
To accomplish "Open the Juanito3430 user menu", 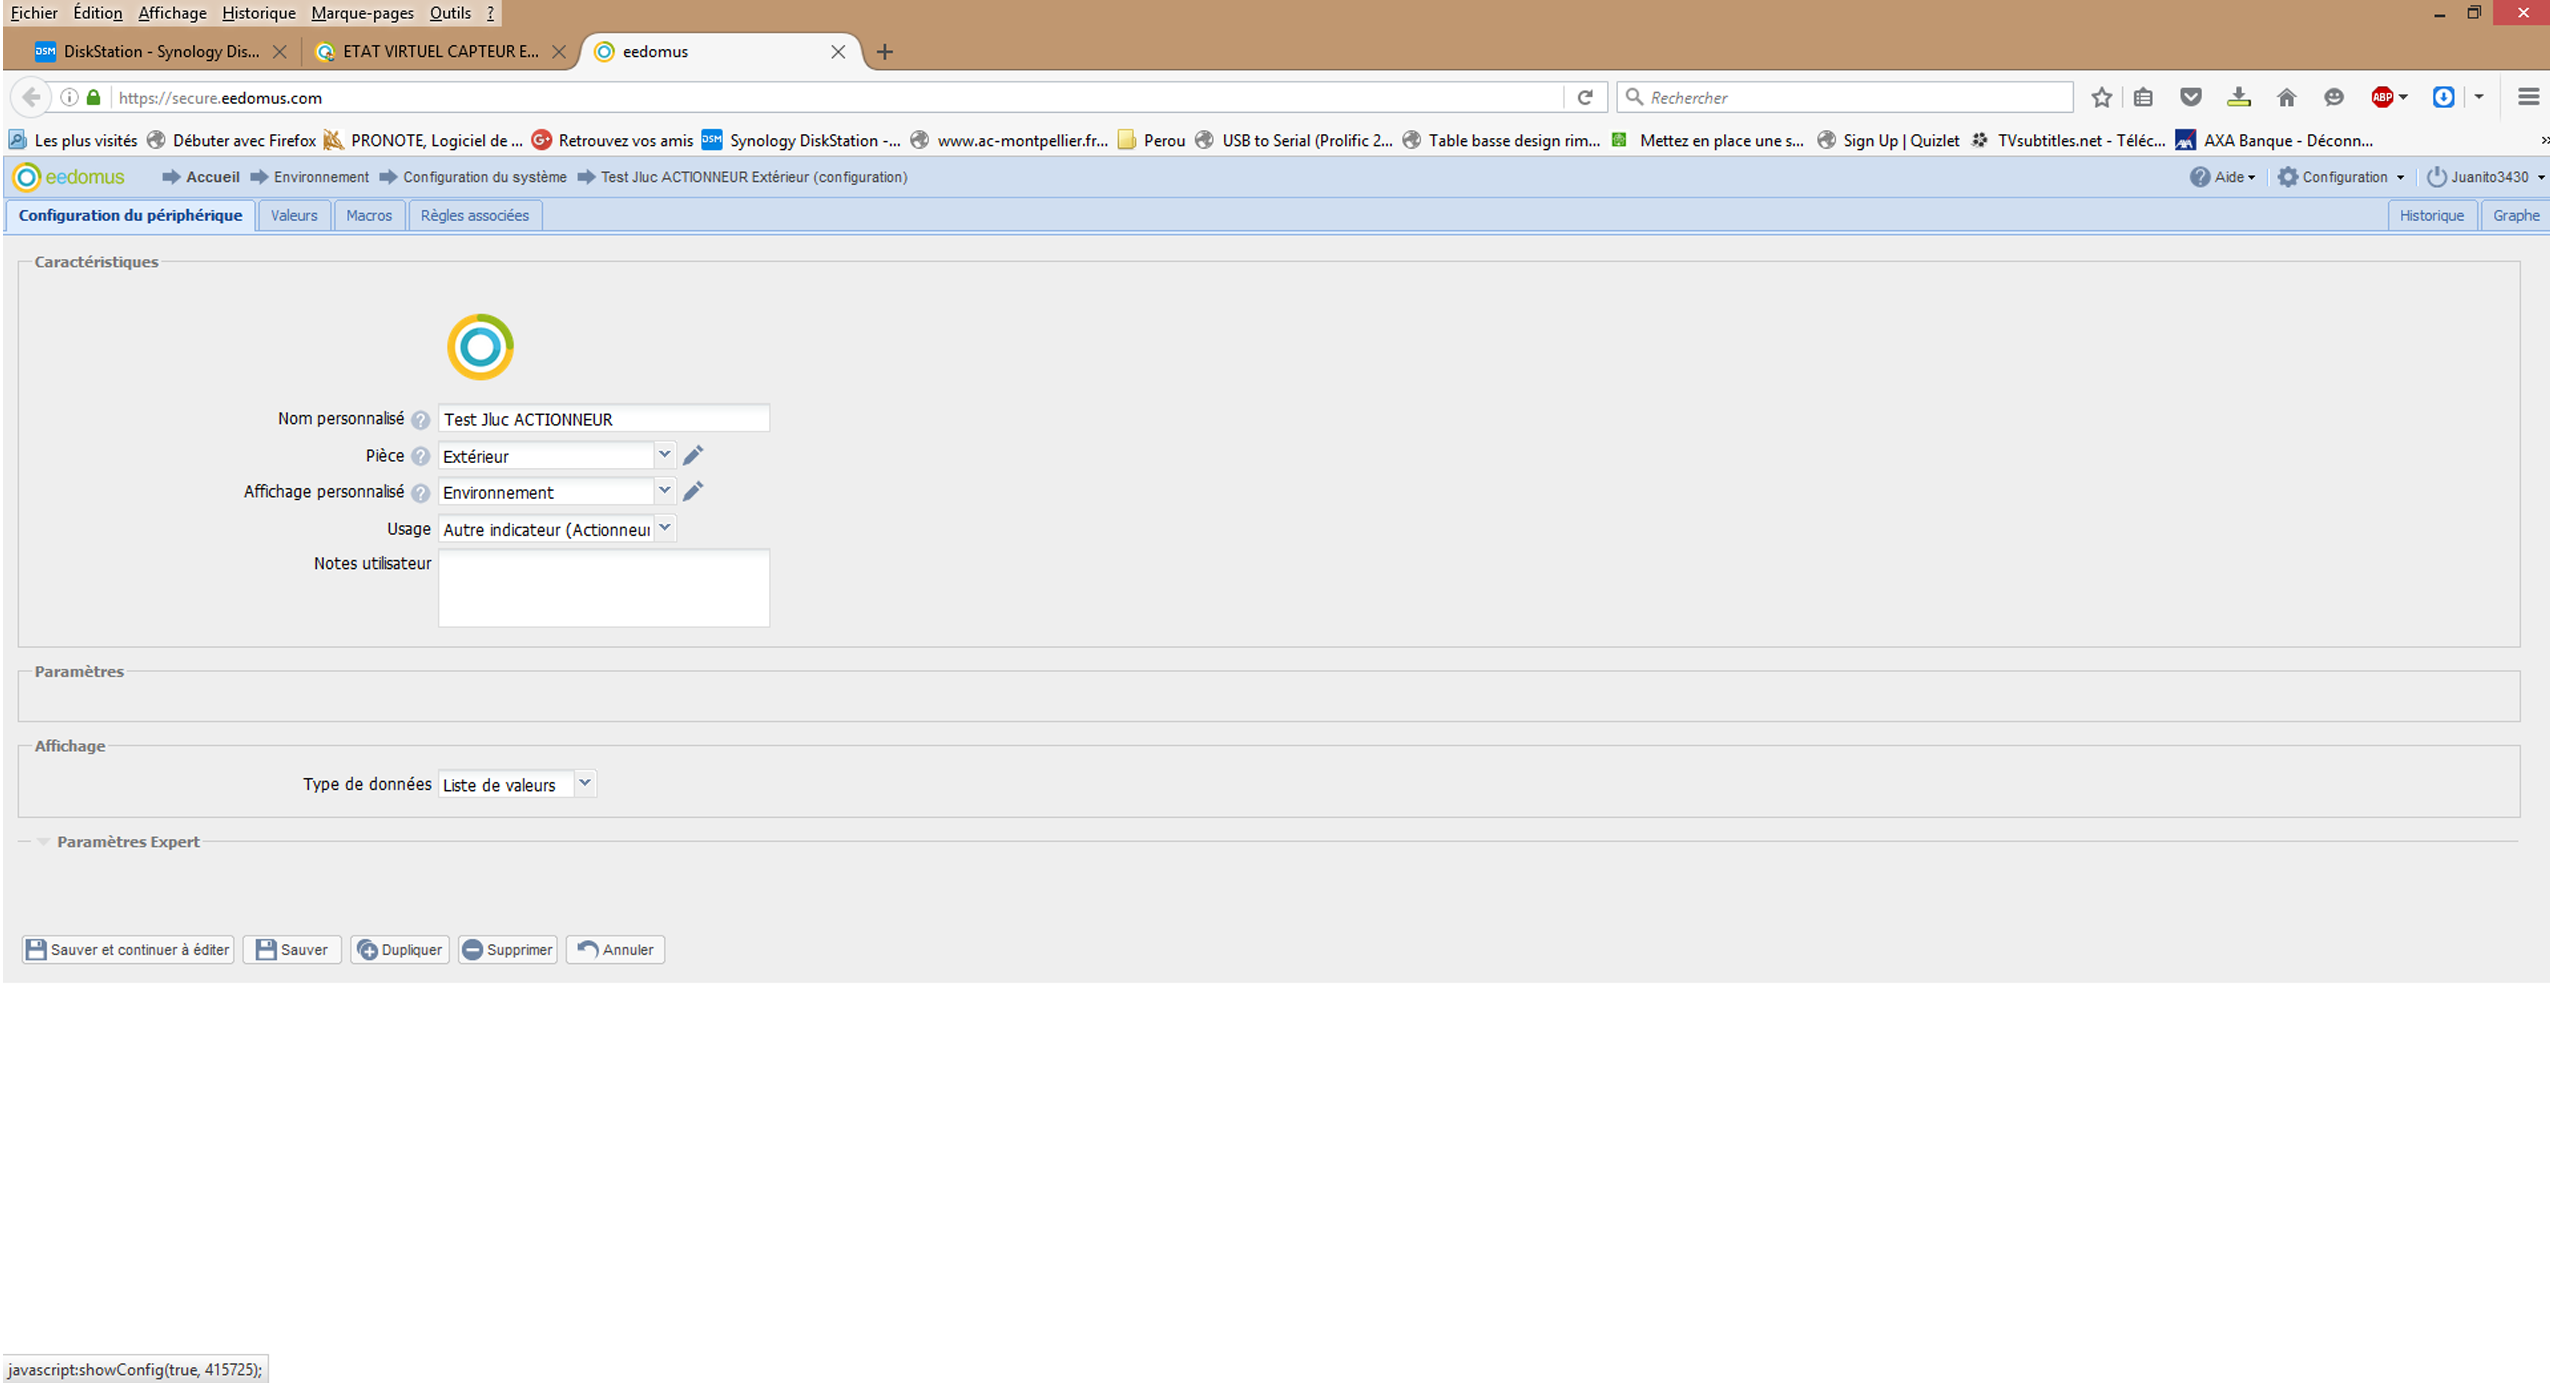I will coord(2486,177).
